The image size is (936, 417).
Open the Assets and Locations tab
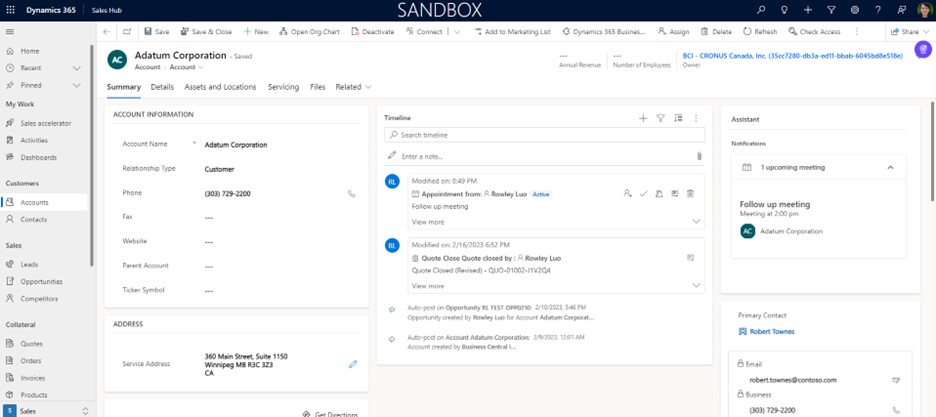click(x=220, y=87)
